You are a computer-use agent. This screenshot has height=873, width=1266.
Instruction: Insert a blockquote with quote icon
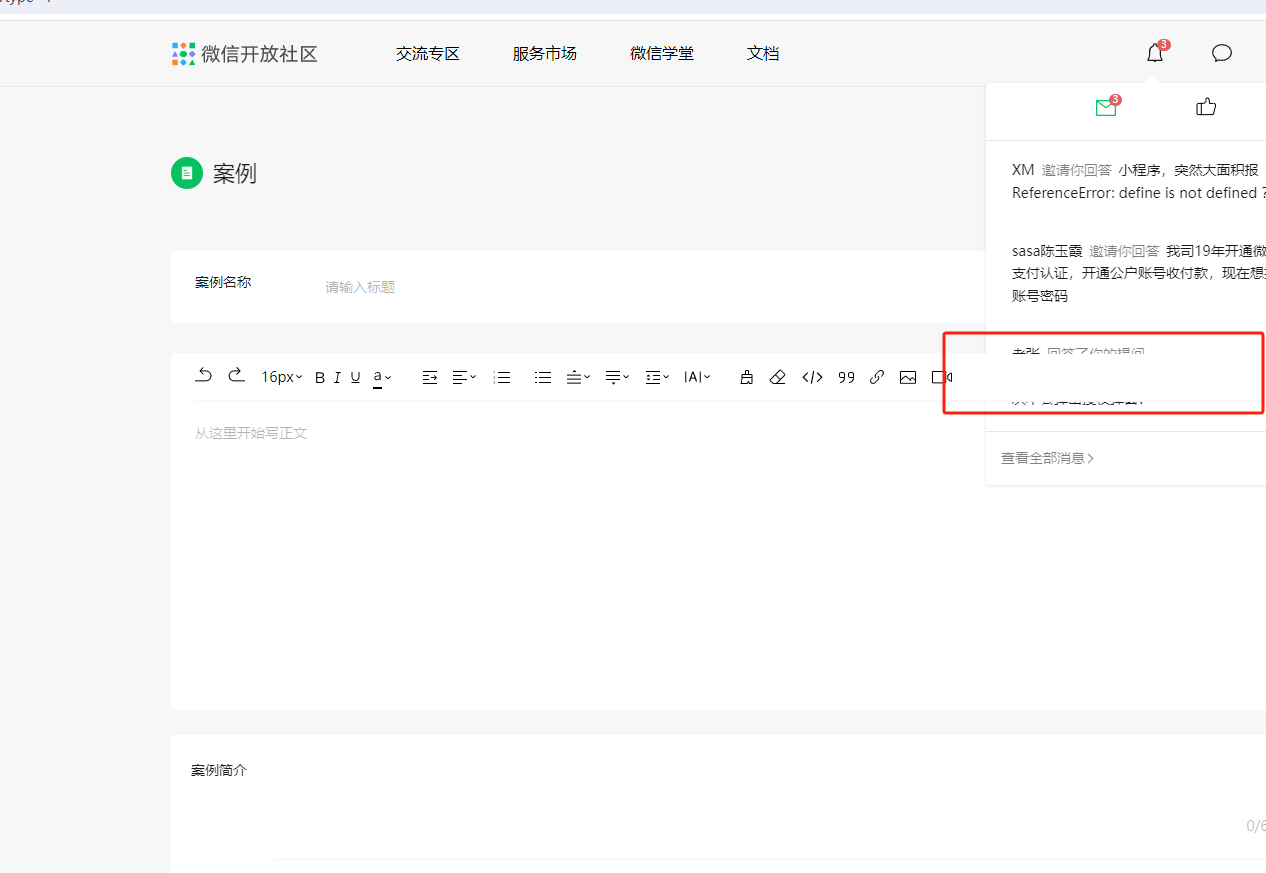[x=846, y=377]
